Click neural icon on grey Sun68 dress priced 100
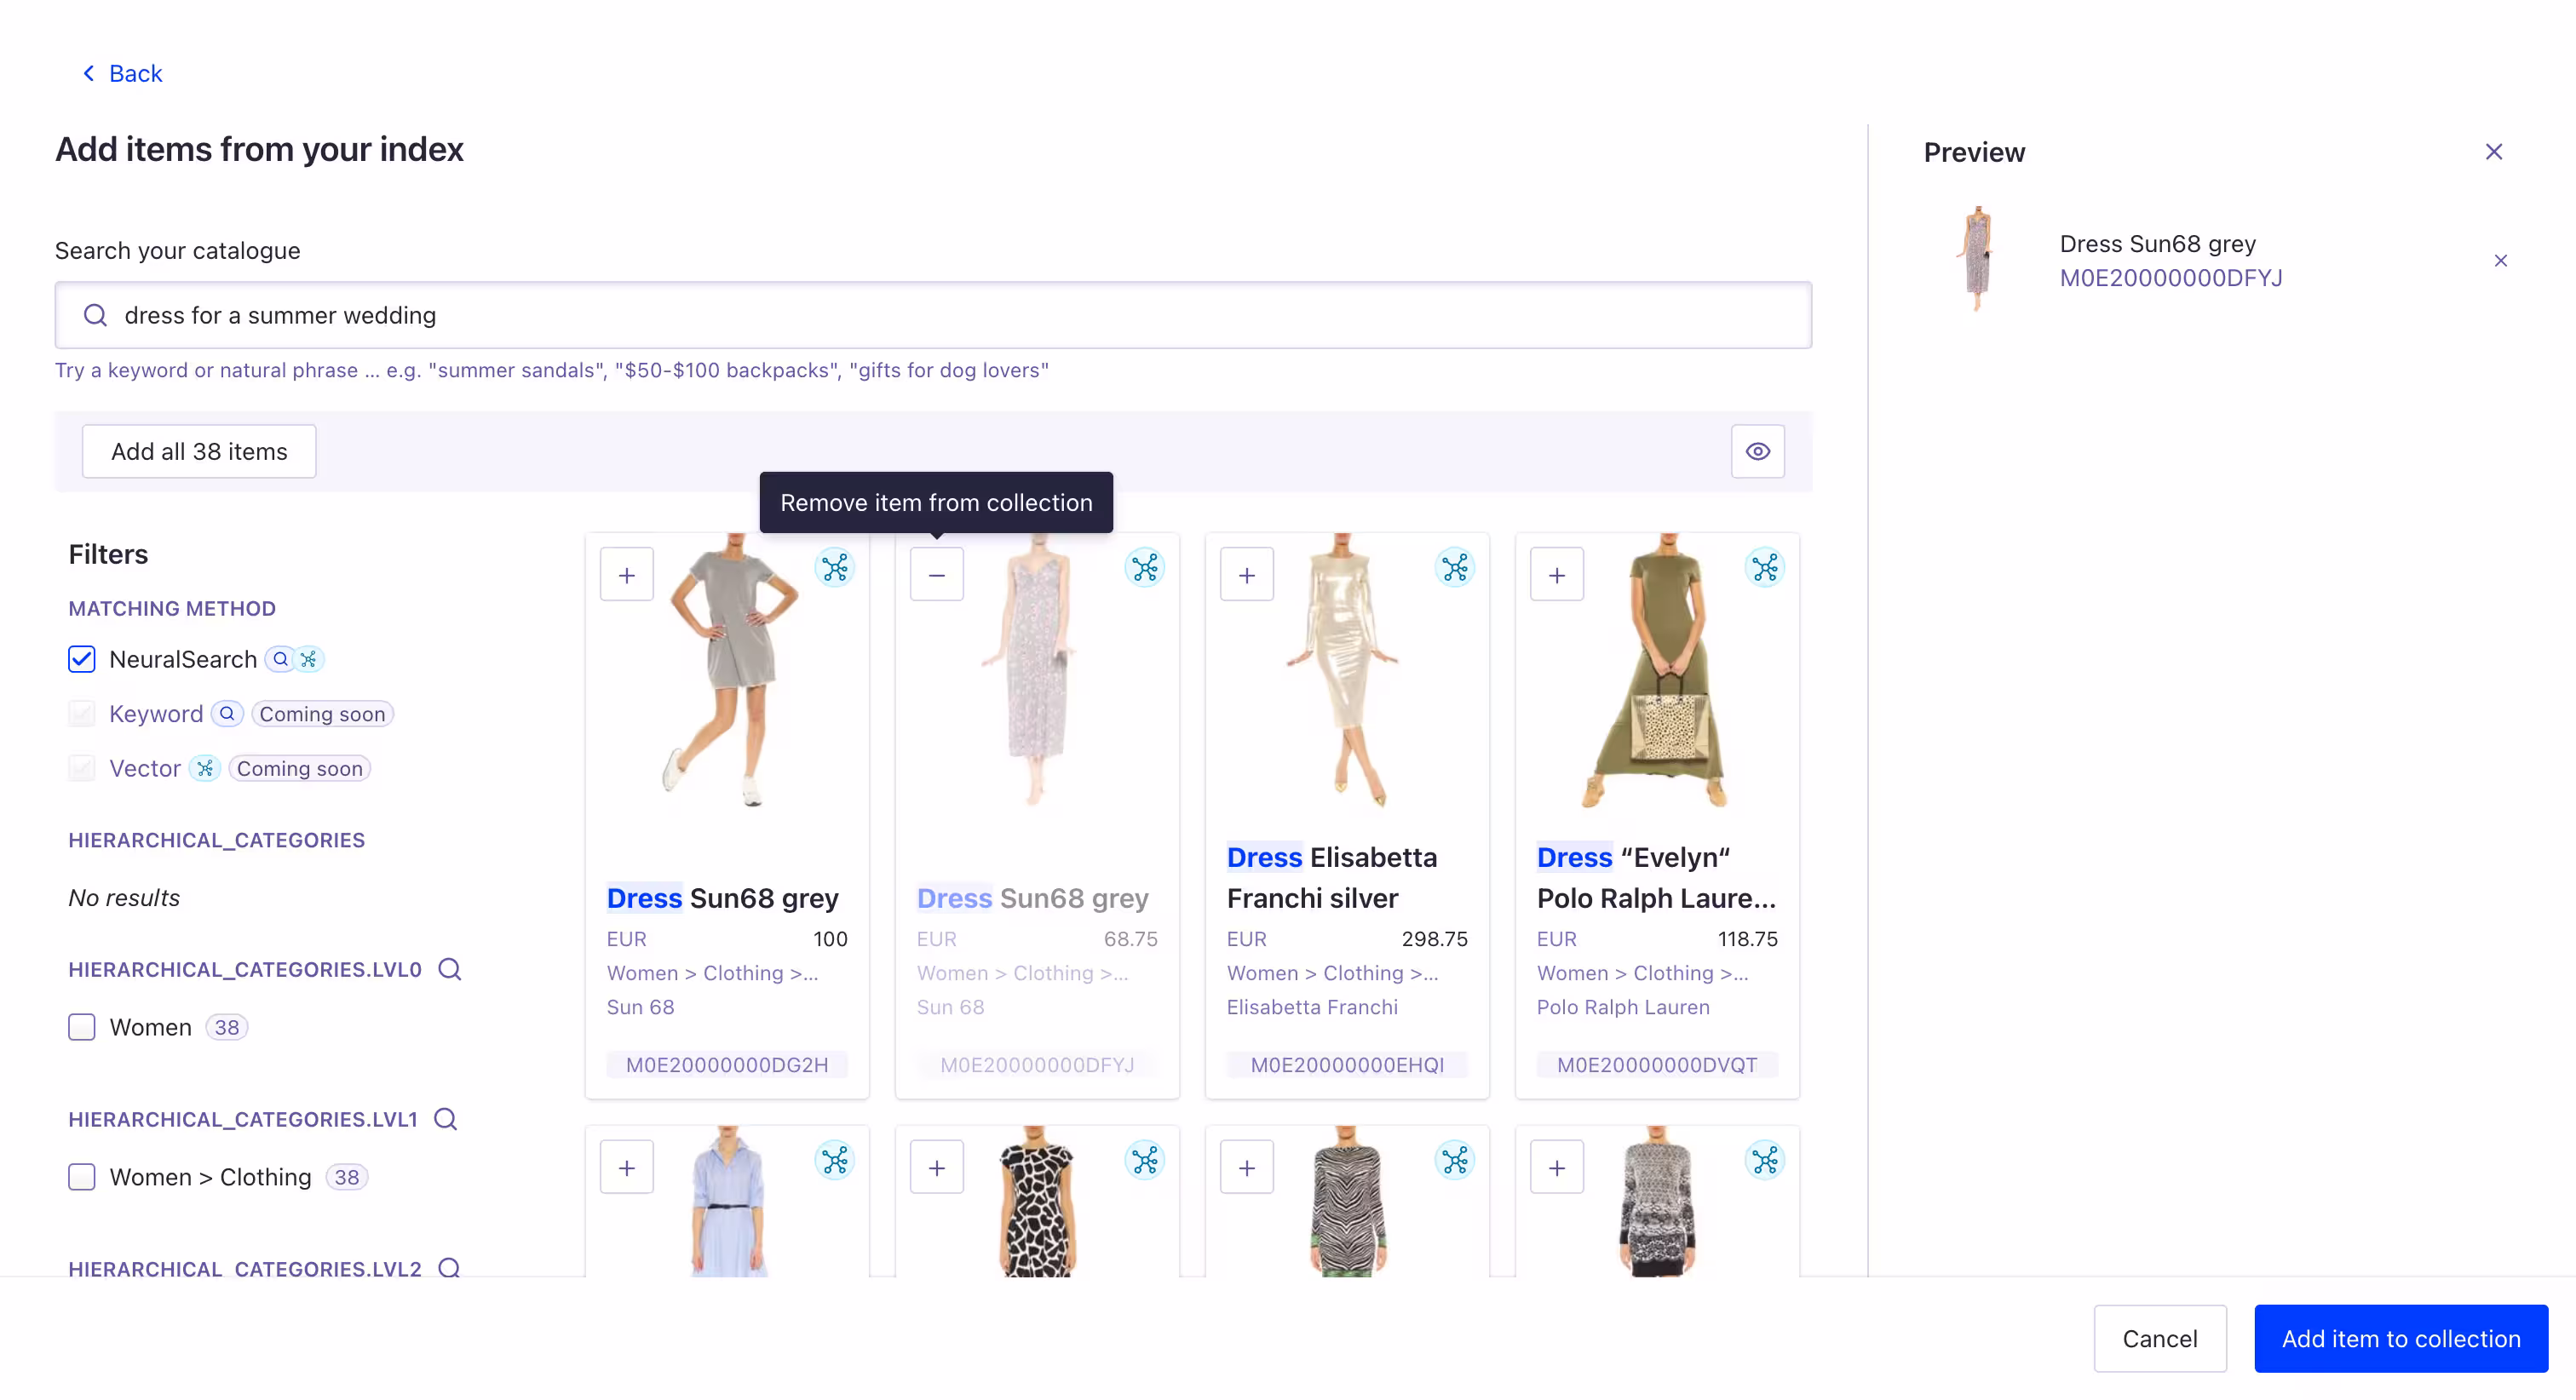The image size is (2576, 1400). pos(835,567)
